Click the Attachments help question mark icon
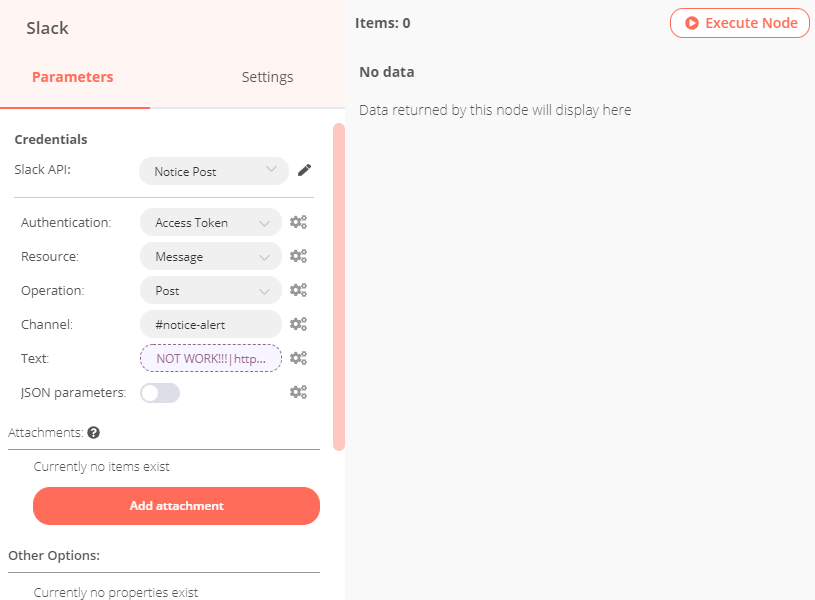Screen dimensions: 815x600 [x=94, y=433]
